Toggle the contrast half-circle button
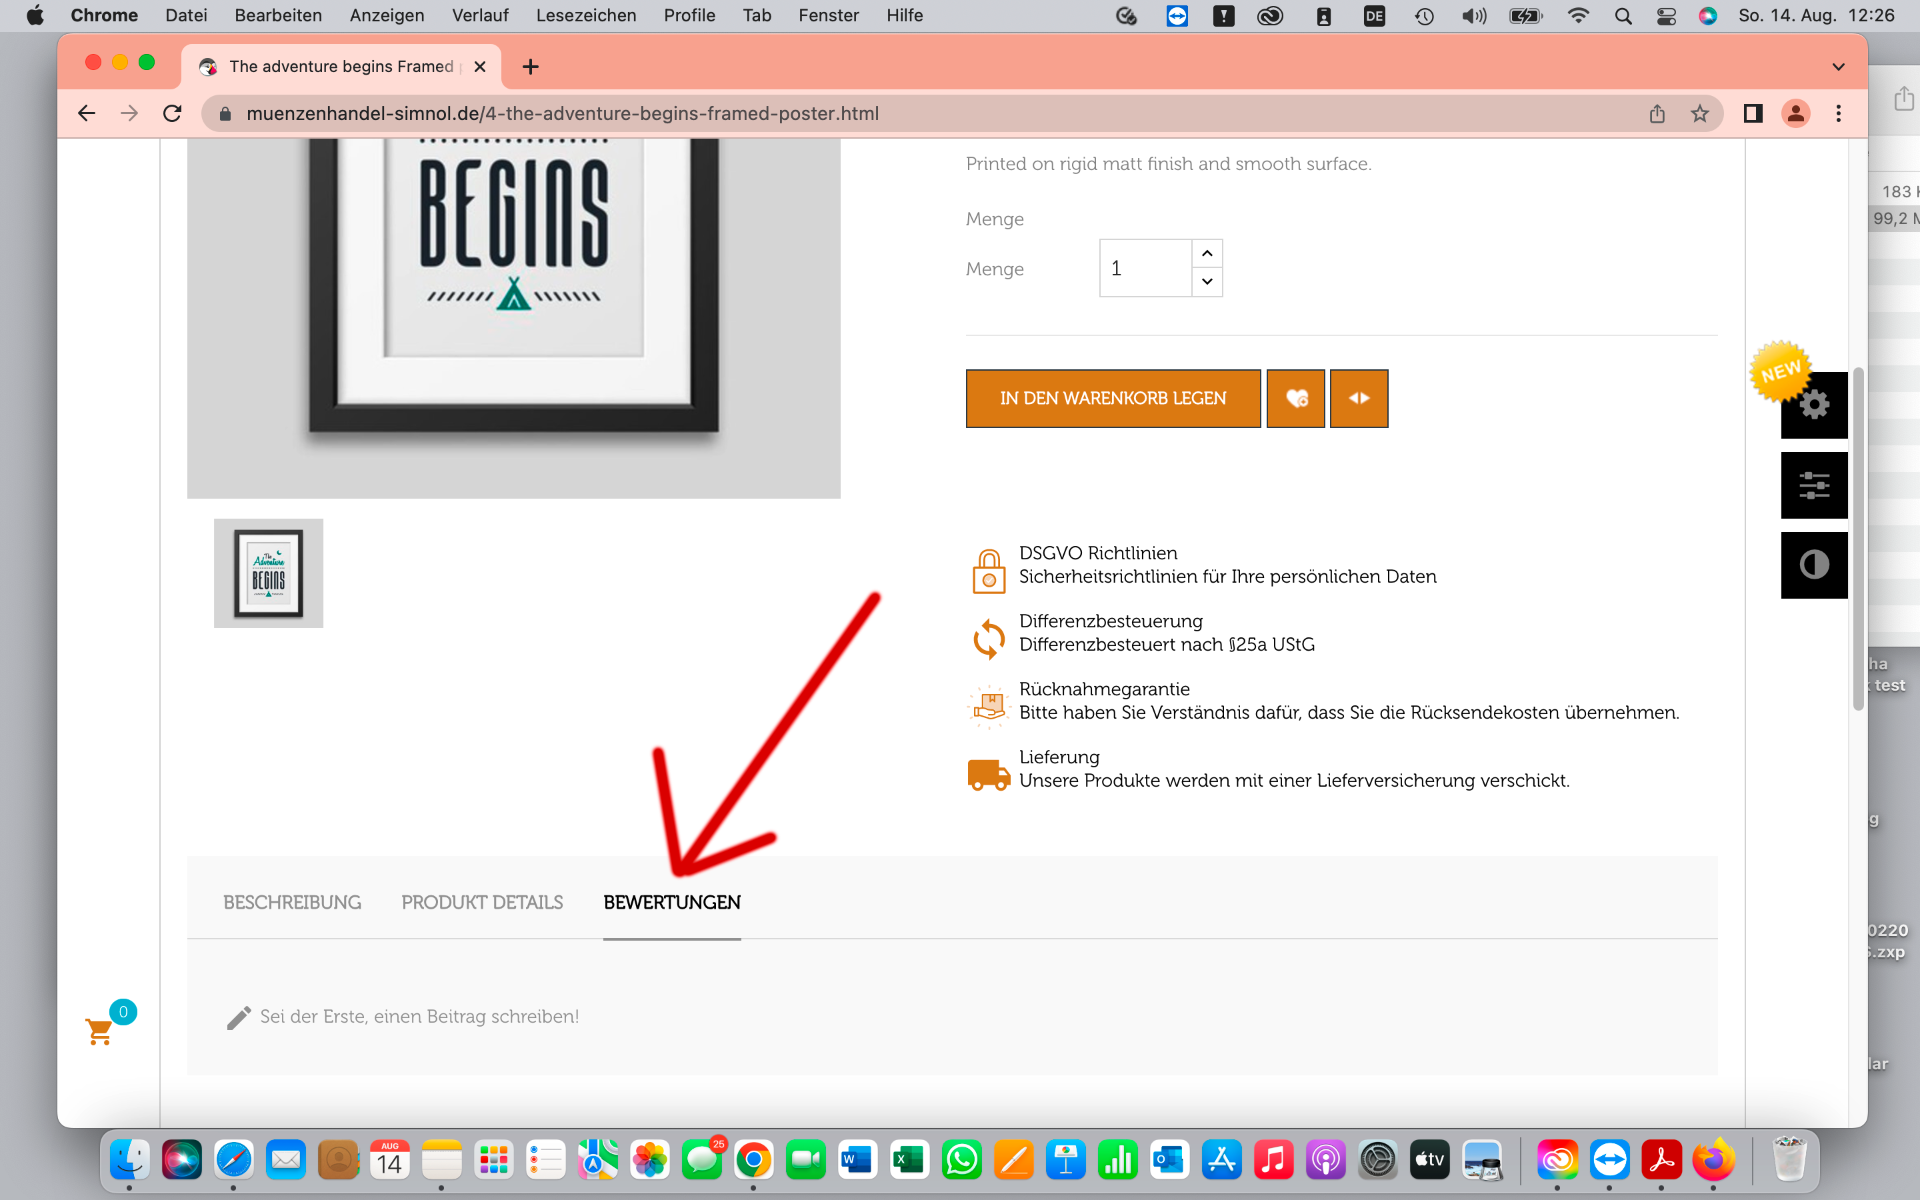 tap(1814, 565)
